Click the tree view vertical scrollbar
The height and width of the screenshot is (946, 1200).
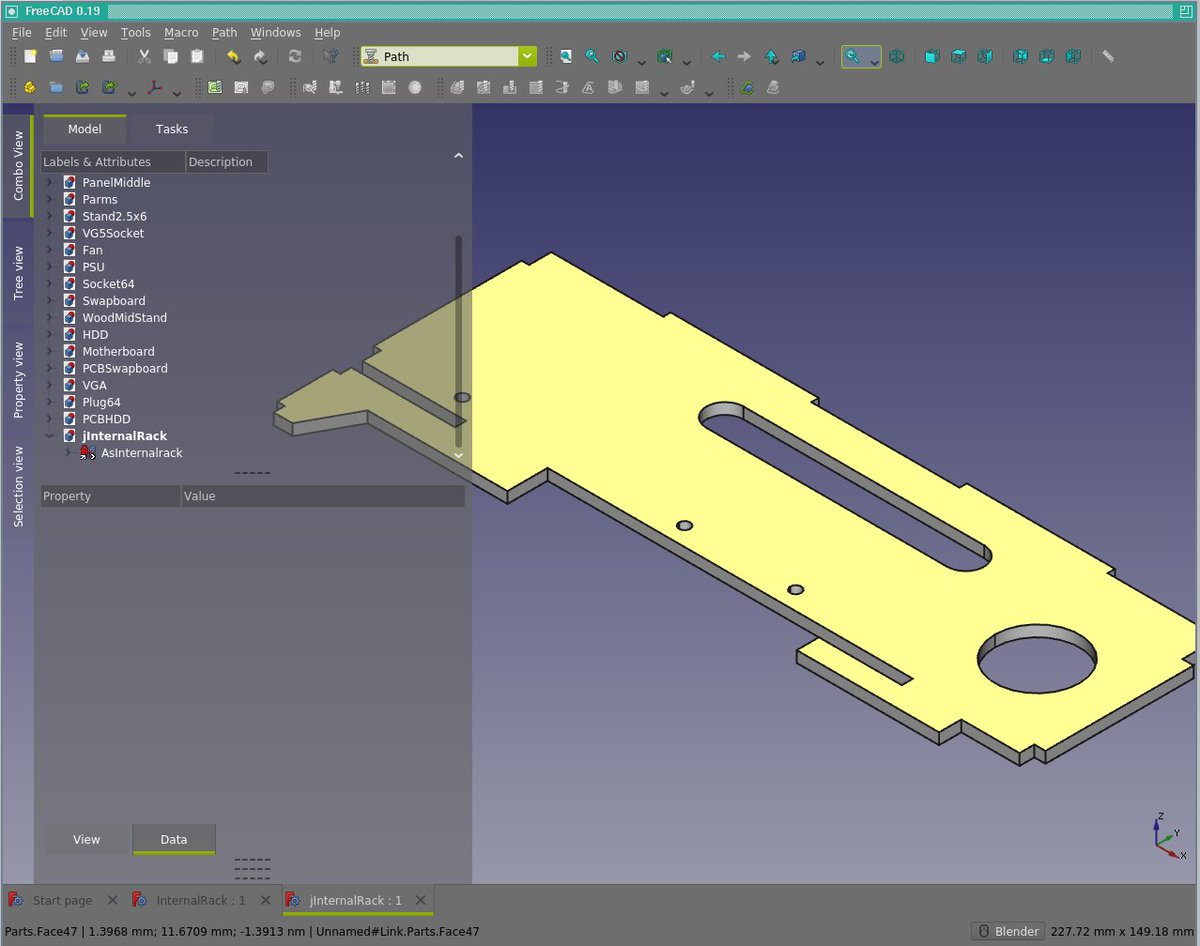click(459, 340)
